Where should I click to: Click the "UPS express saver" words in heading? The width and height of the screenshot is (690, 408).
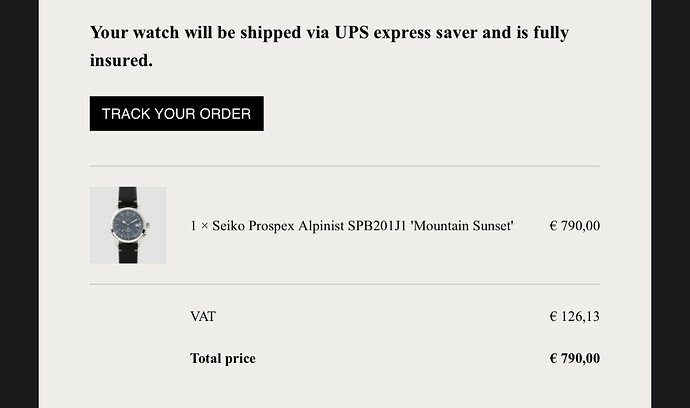pos(406,33)
